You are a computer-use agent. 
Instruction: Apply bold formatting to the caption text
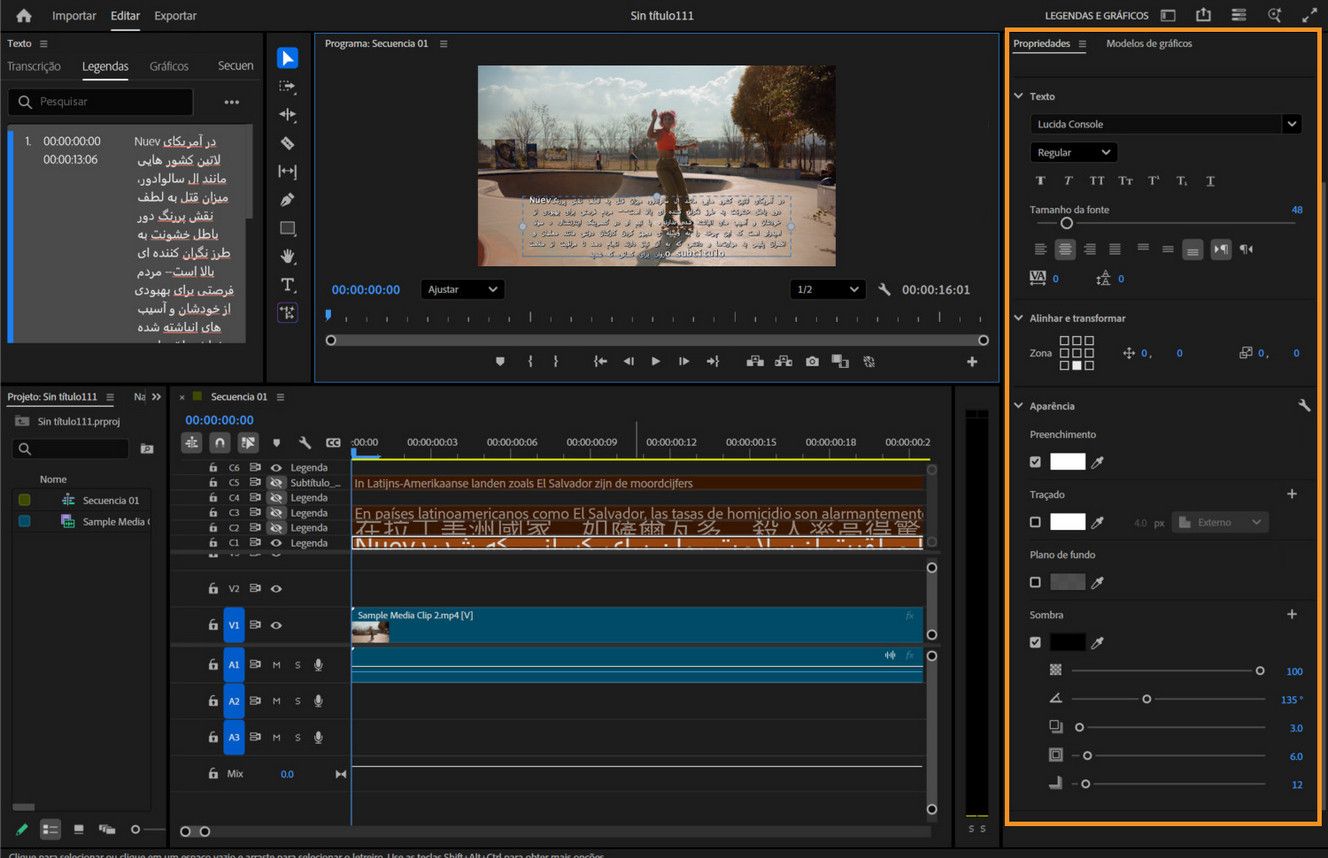[x=1040, y=180]
